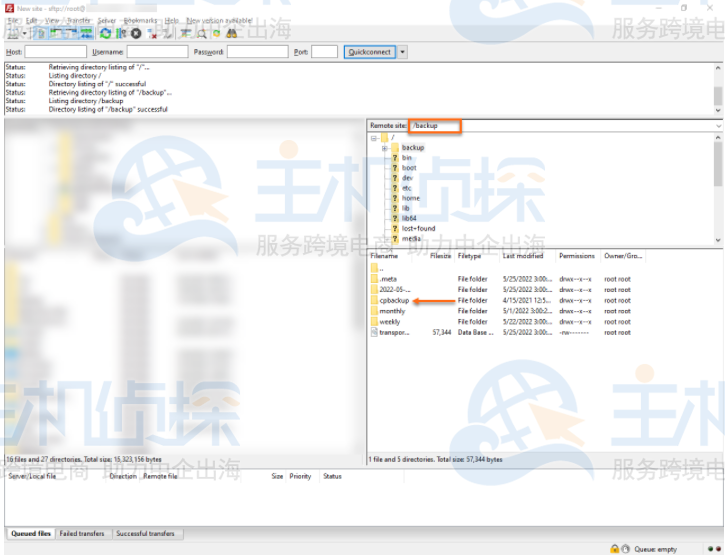
Task: Switch to Successful transfers tab
Action: coord(145,534)
